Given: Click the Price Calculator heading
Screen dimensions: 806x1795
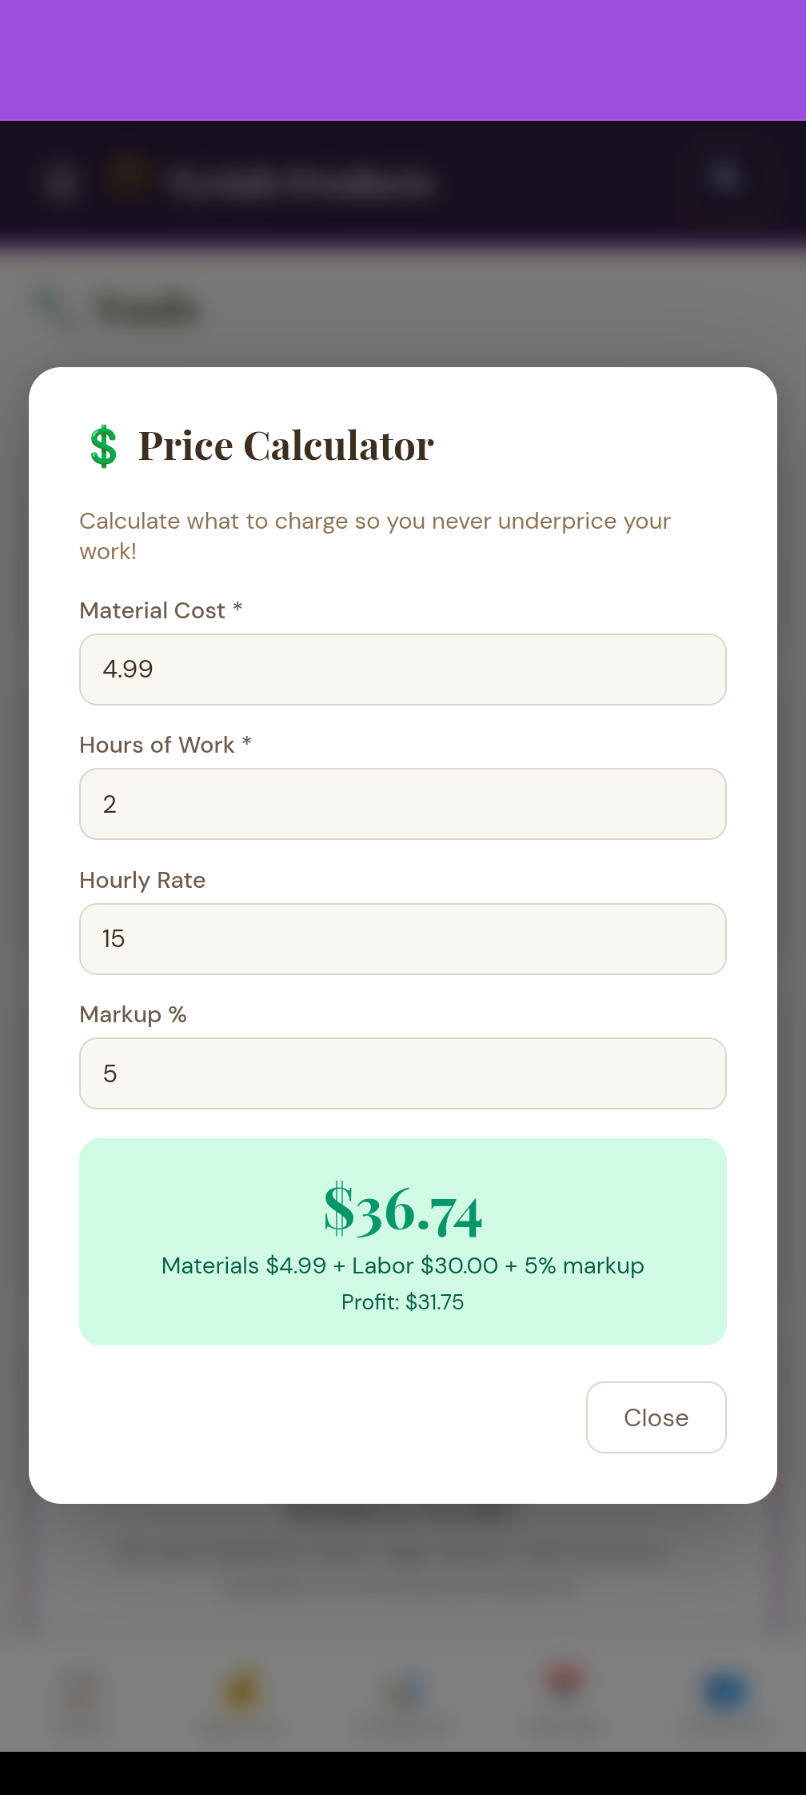Looking at the screenshot, I should 286,445.
